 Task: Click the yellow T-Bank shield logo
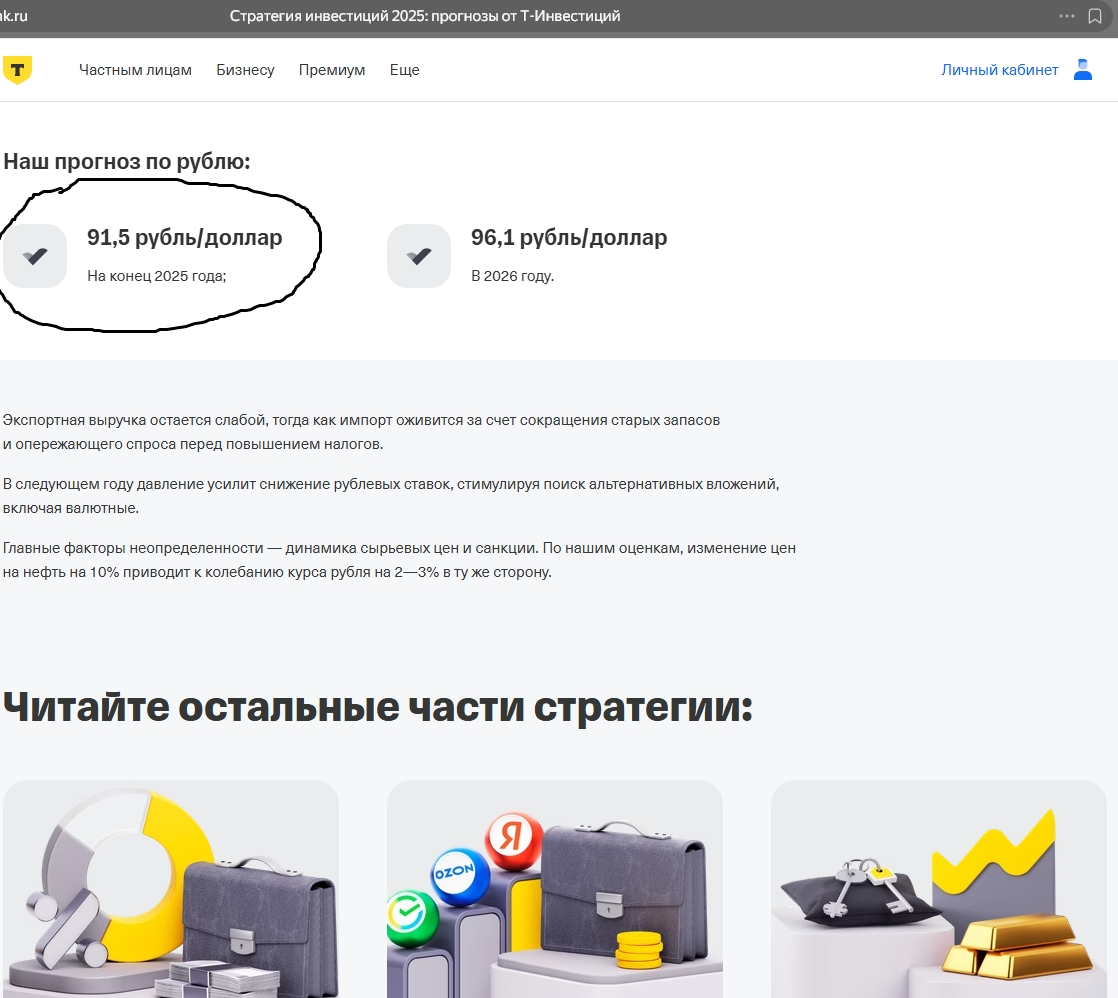click(17, 70)
